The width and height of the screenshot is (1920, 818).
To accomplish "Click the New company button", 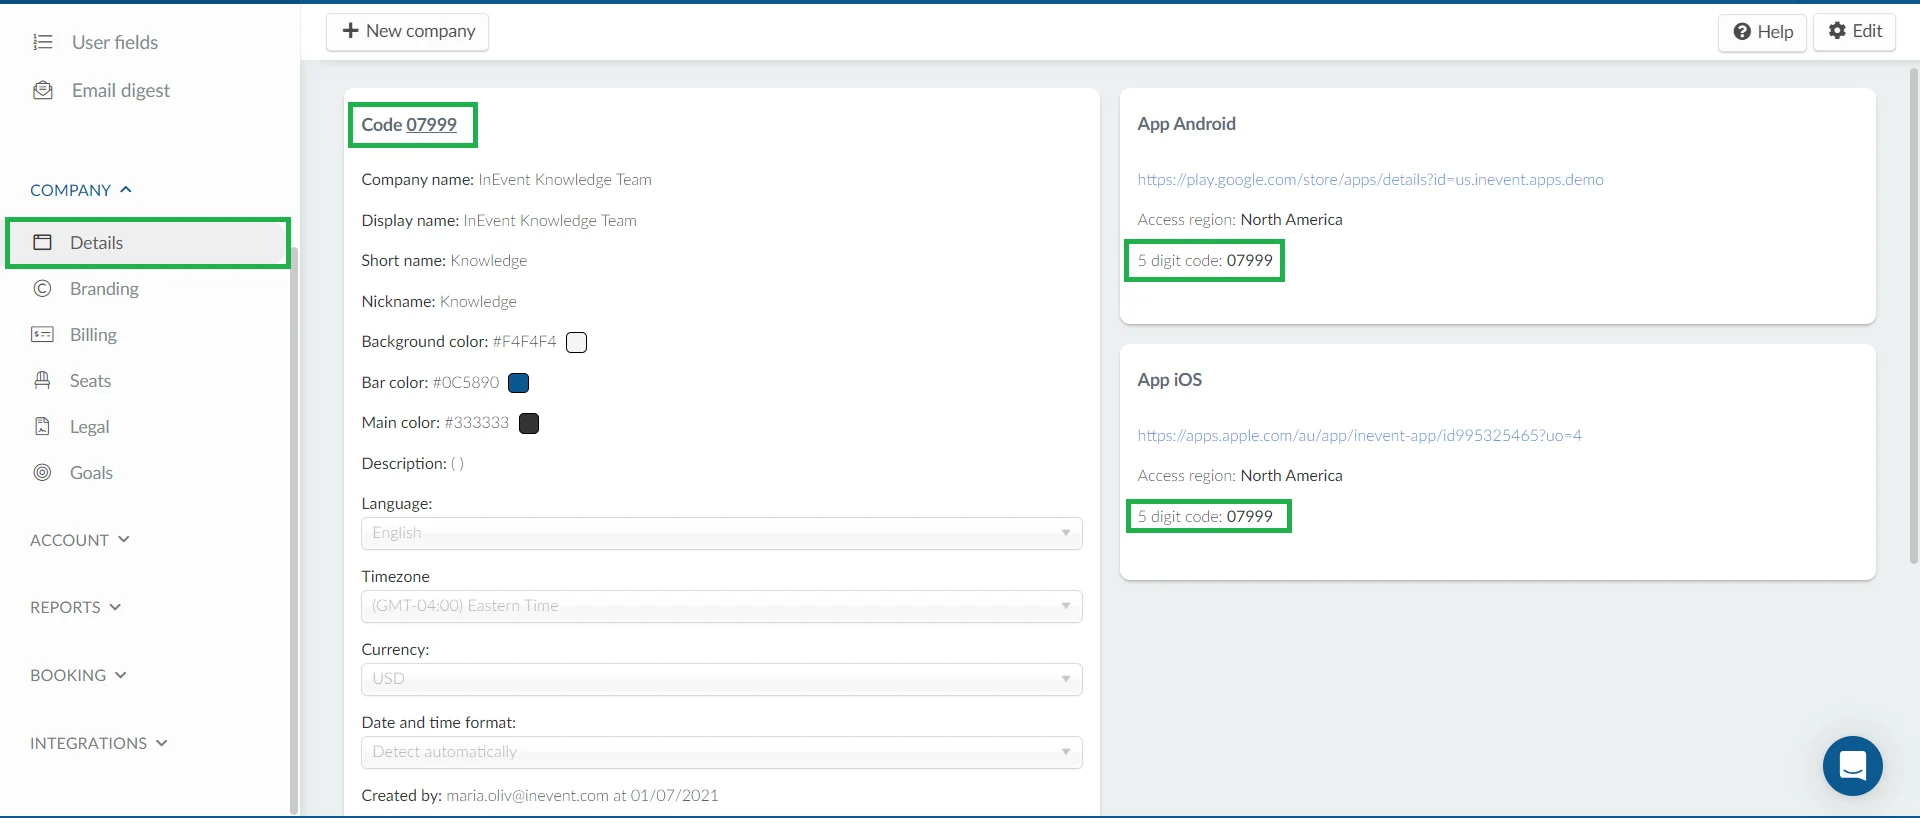I will [x=407, y=31].
